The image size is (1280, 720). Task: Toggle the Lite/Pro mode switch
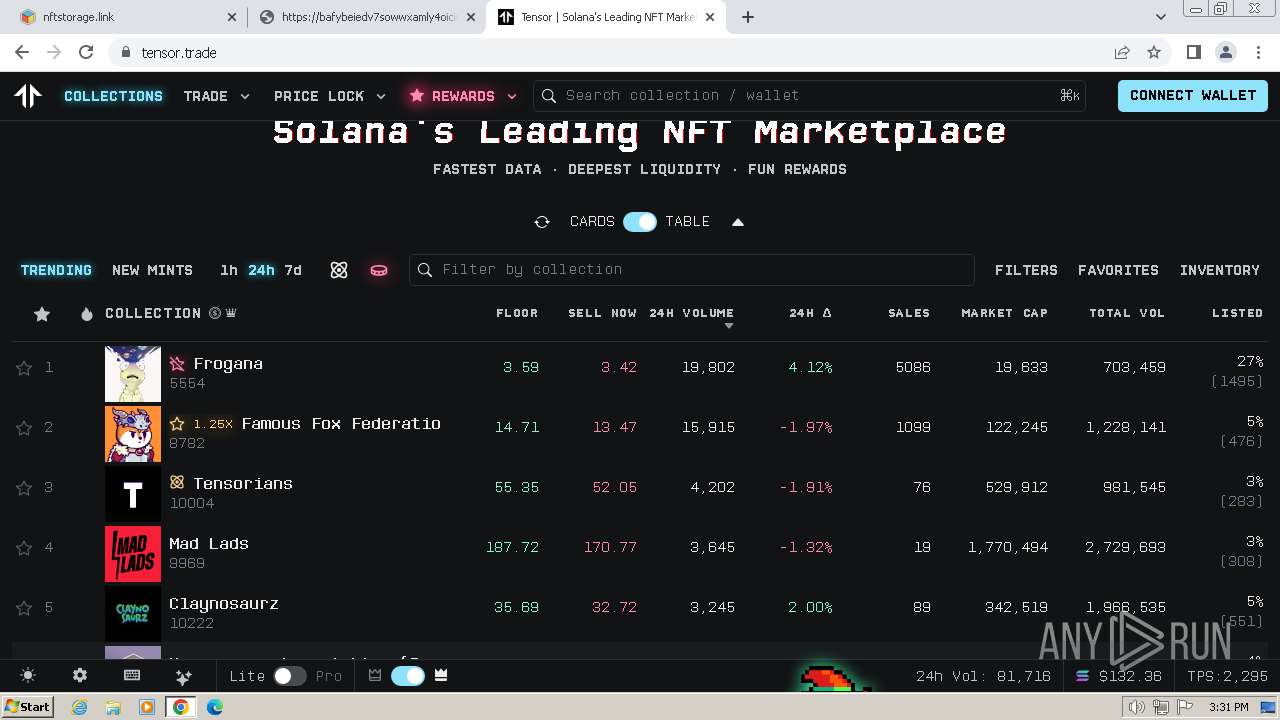[x=290, y=676]
